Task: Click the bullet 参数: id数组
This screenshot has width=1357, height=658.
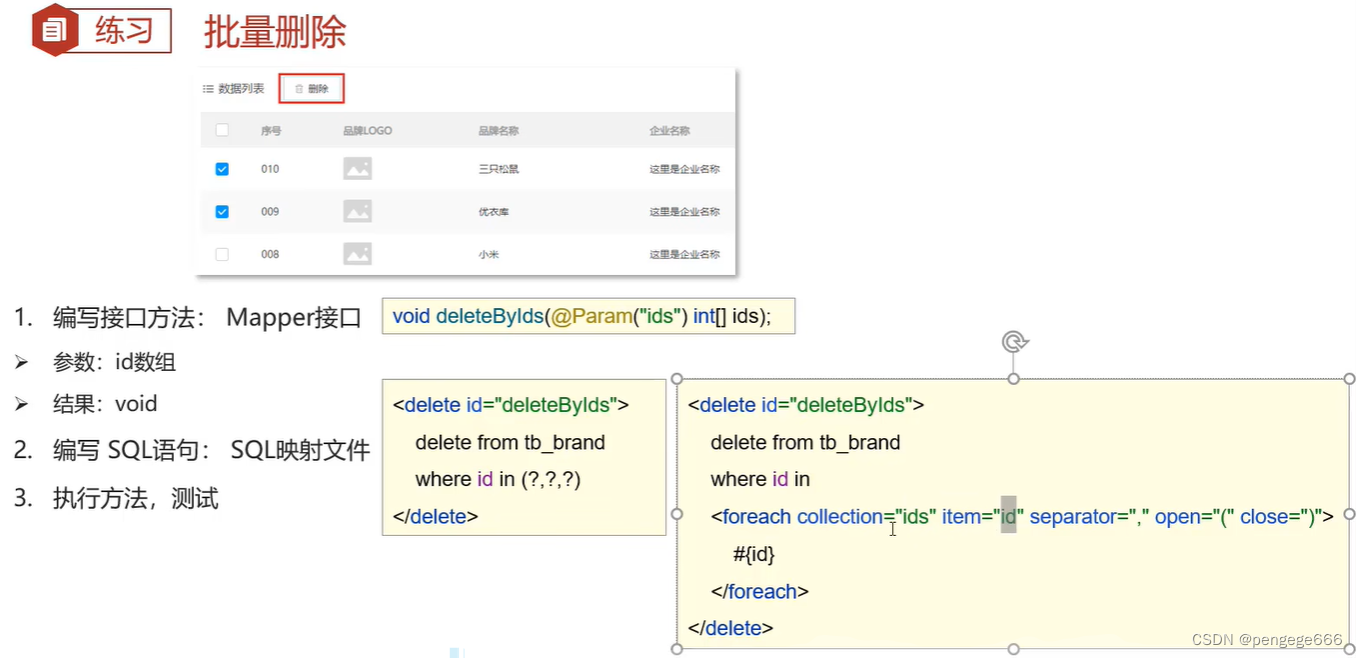Action: pyautogui.click(x=114, y=362)
